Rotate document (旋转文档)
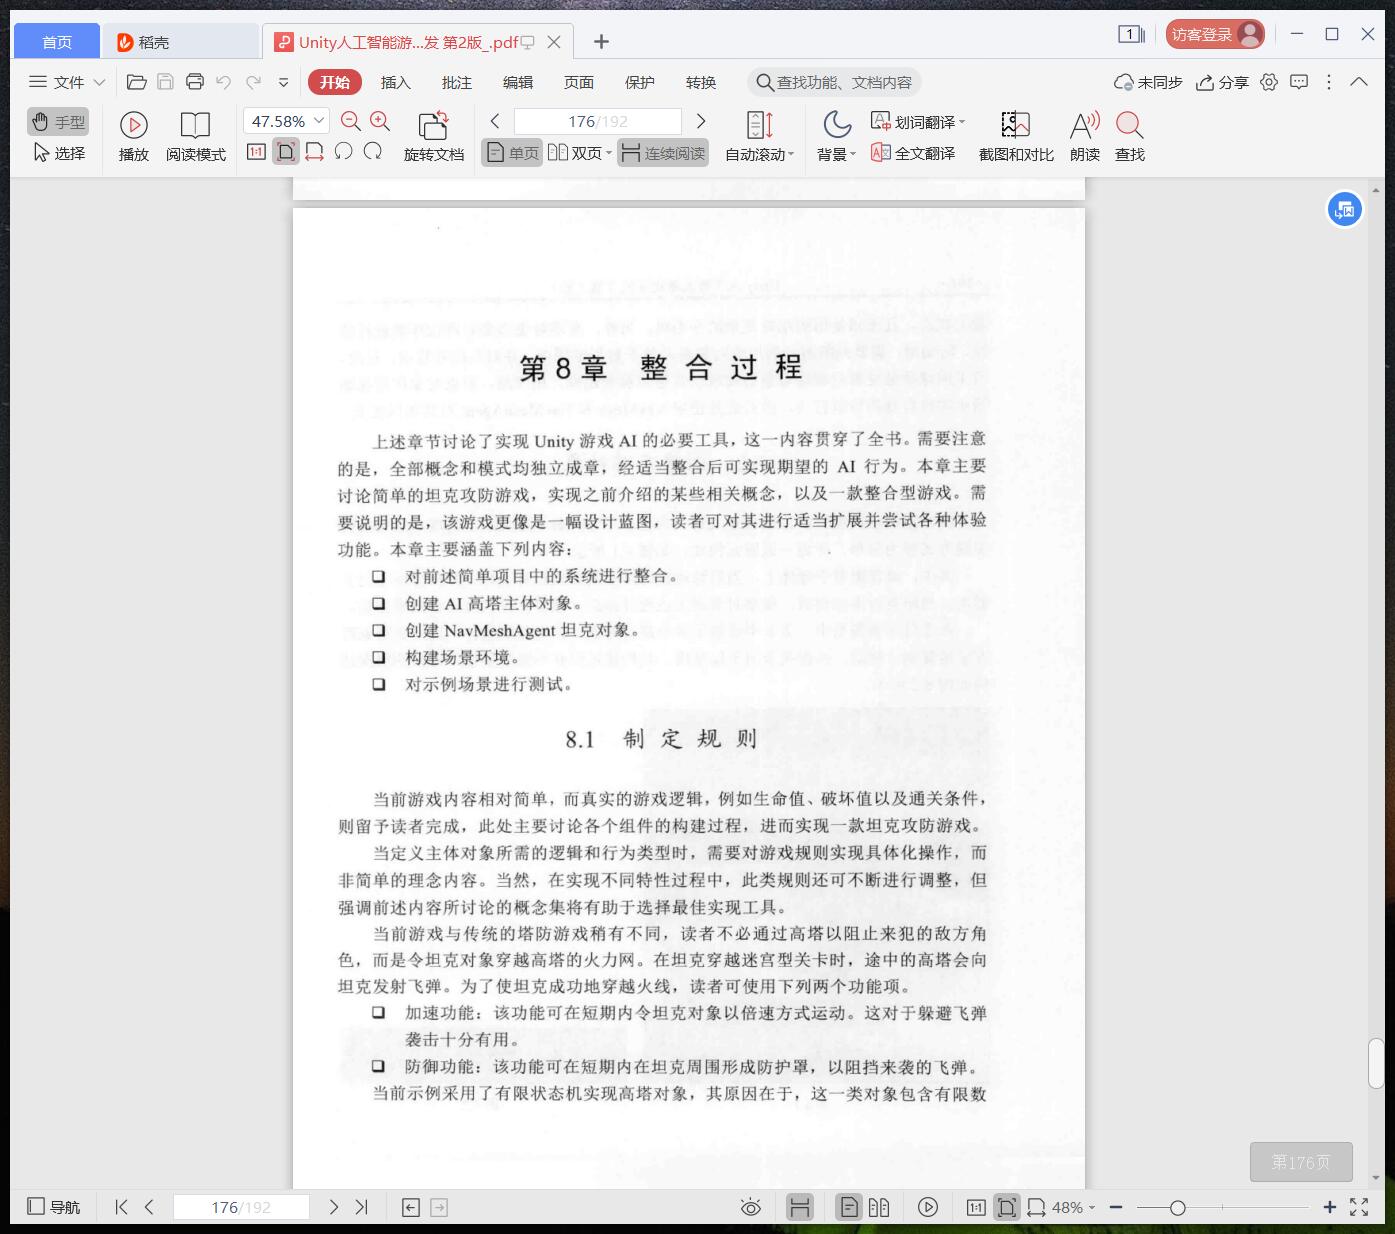 click(434, 137)
